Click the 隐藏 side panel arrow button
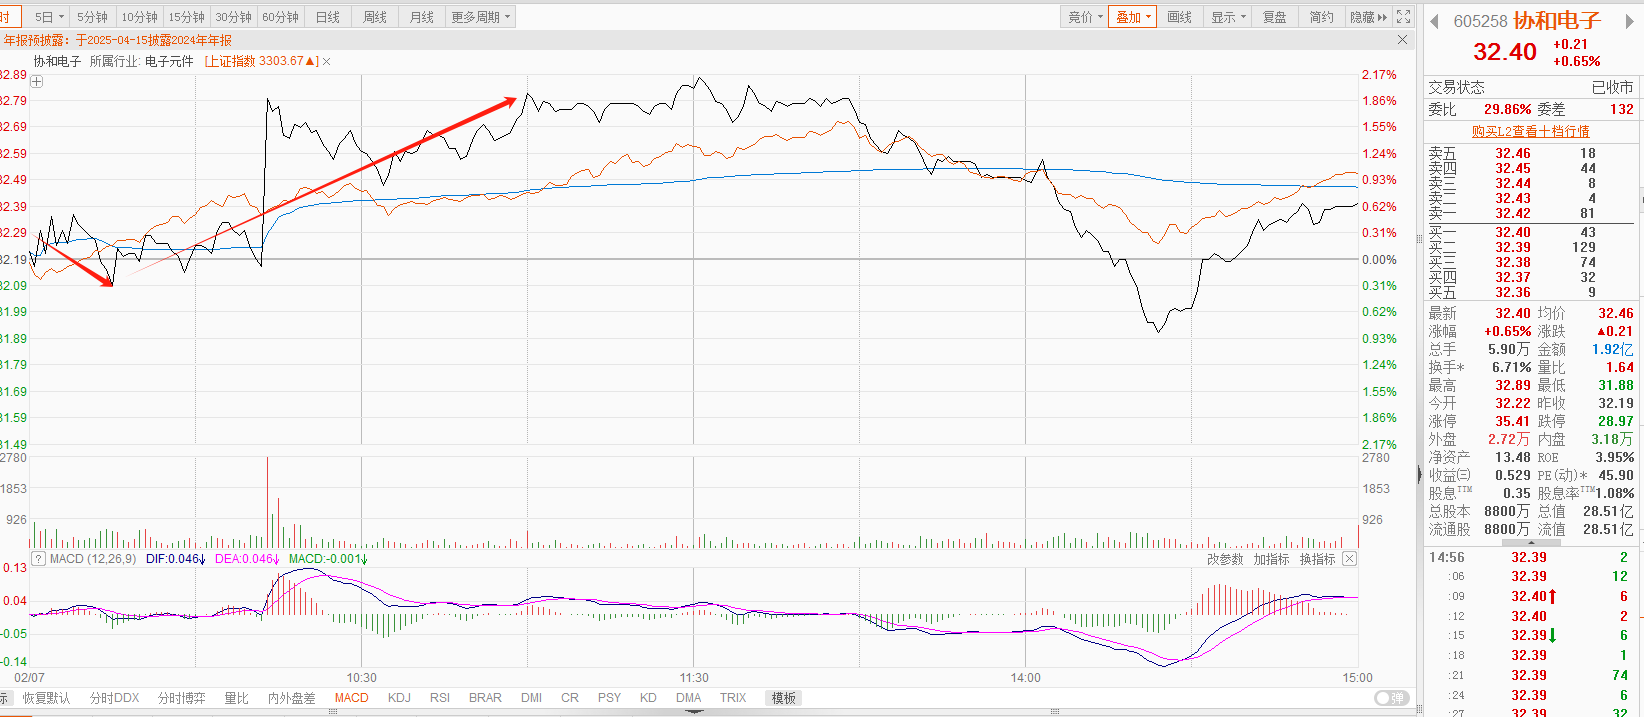Image resolution: width=1644 pixels, height=717 pixels. tap(1368, 17)
